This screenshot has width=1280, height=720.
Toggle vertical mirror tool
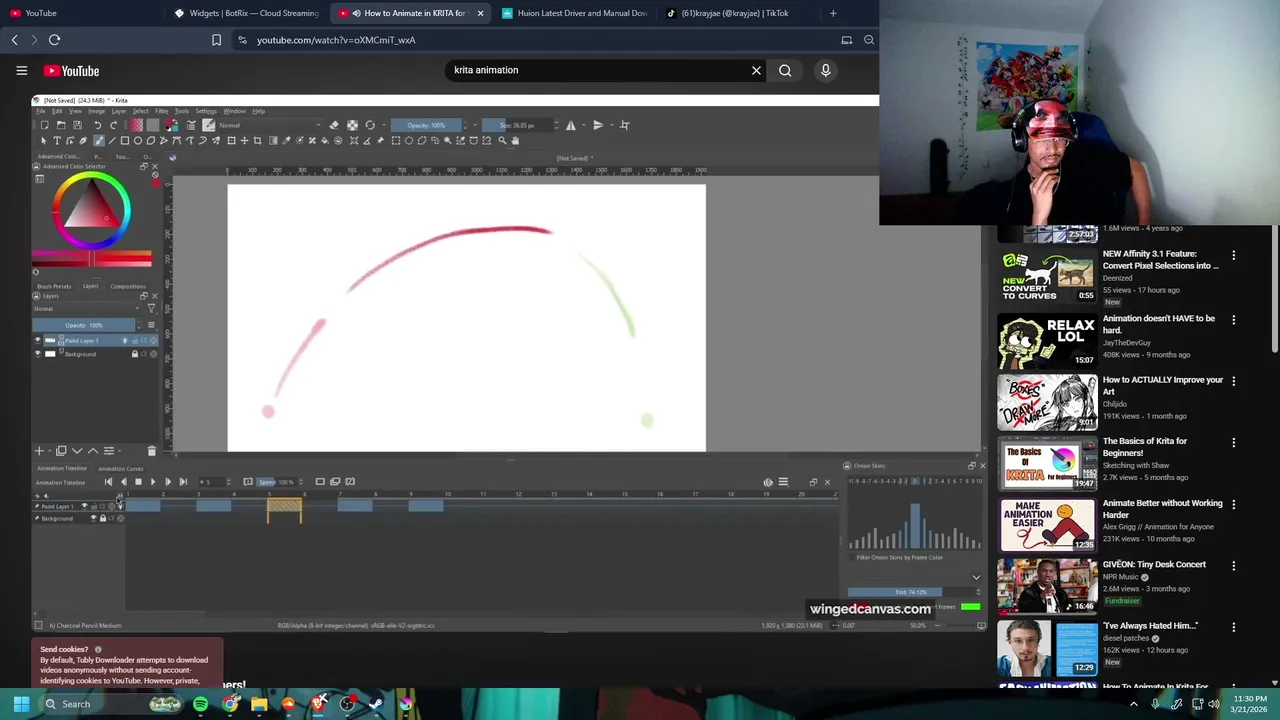[x=598, y=125]
